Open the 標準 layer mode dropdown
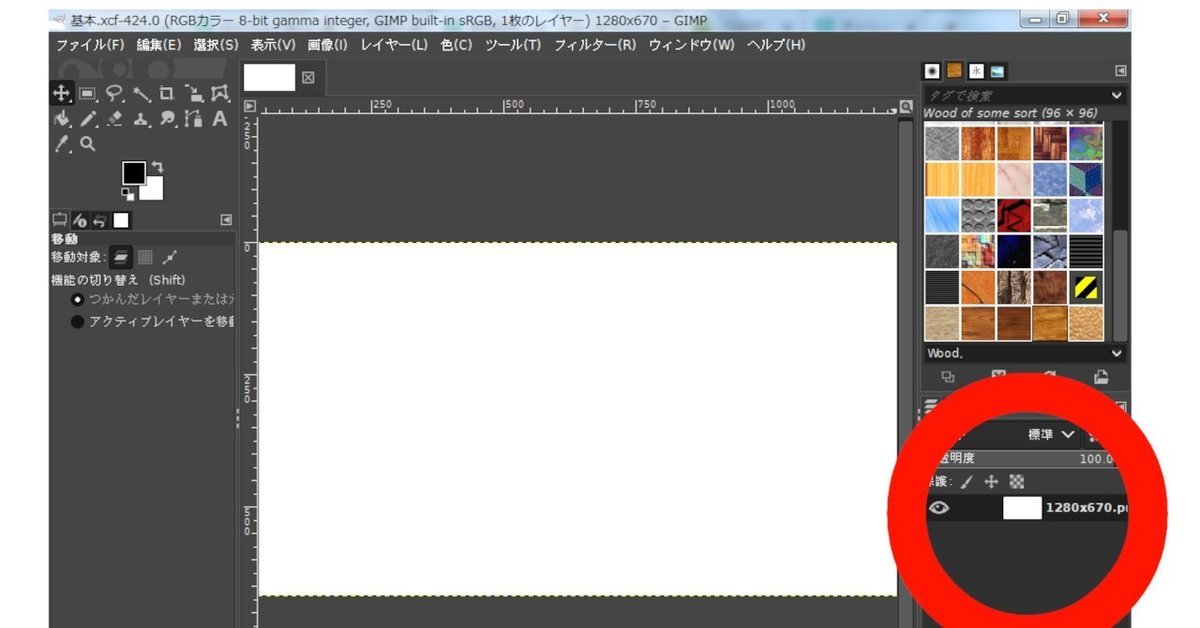Viewport: 1200px width, 628px height. [1051, 435]
